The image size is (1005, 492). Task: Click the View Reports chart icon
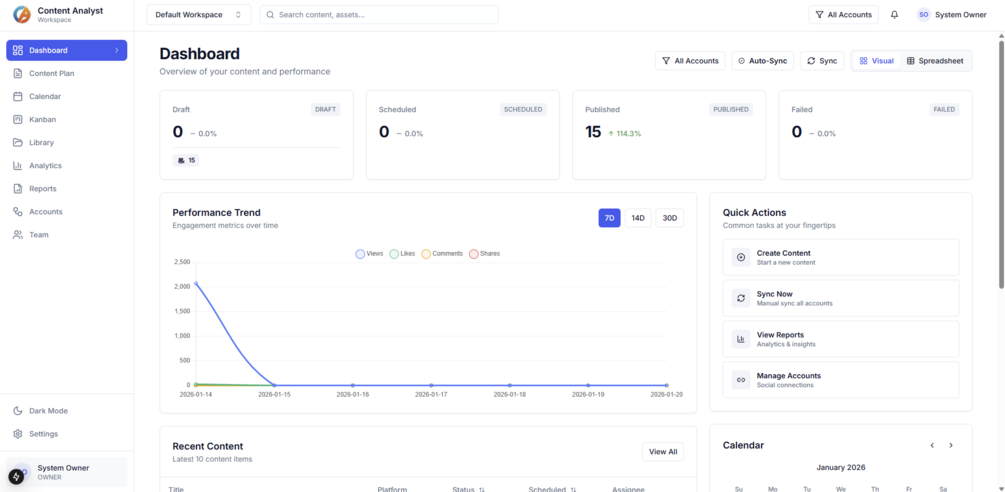[741, 339]
